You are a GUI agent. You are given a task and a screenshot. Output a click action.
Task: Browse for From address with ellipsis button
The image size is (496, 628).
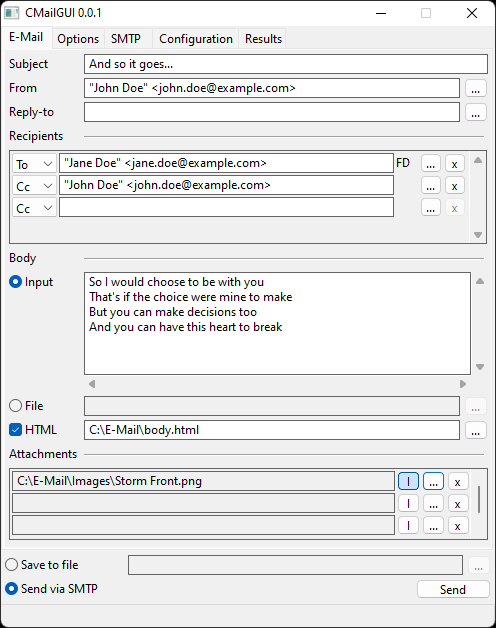coord(476,88)
